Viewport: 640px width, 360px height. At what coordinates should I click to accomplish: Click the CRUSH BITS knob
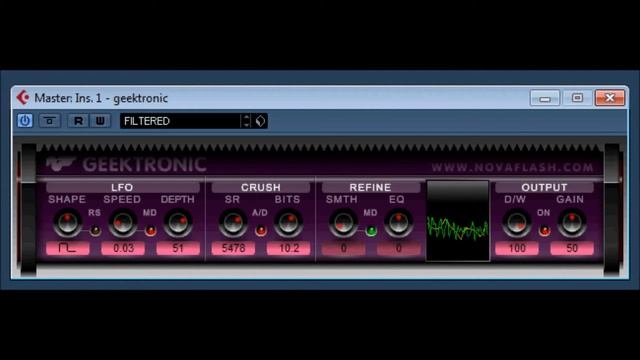point(288,223)
